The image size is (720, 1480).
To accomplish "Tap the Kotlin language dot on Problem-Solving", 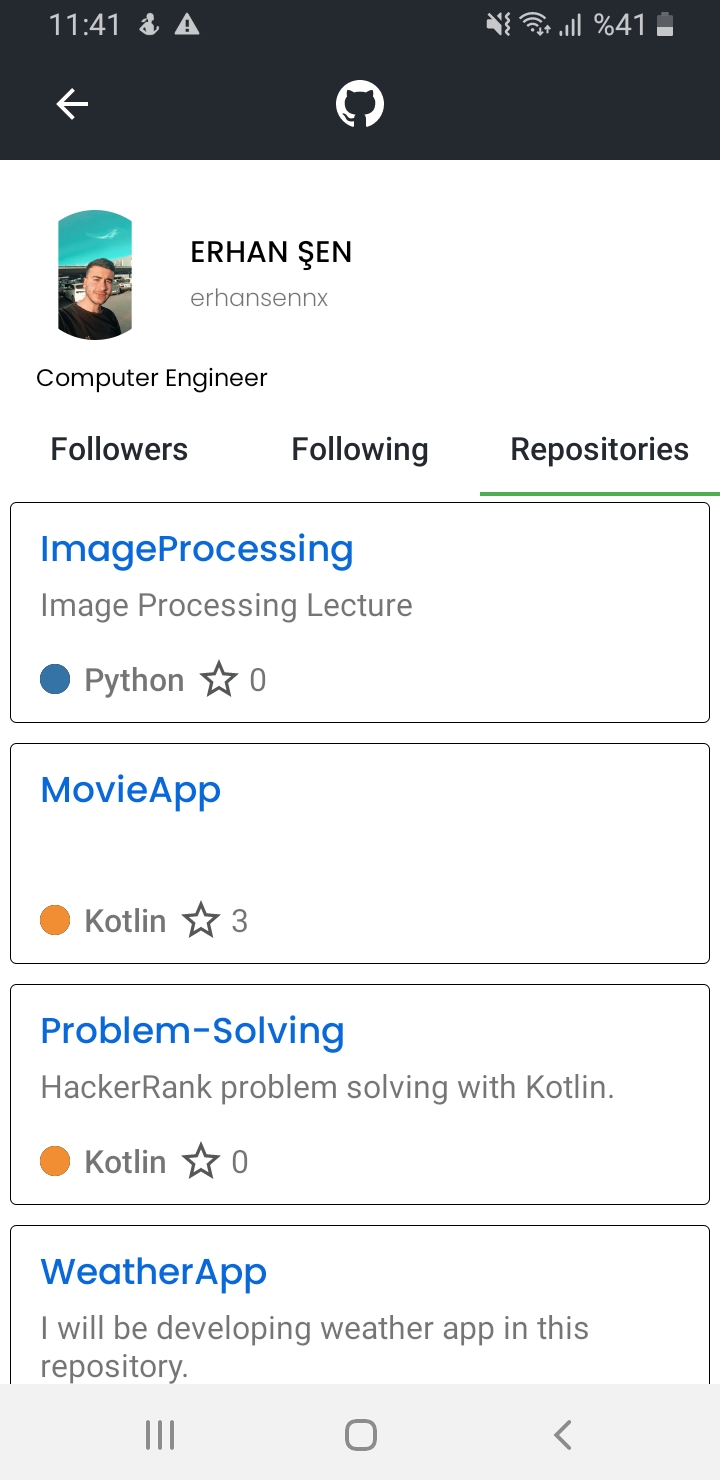I will point(56,1161).
